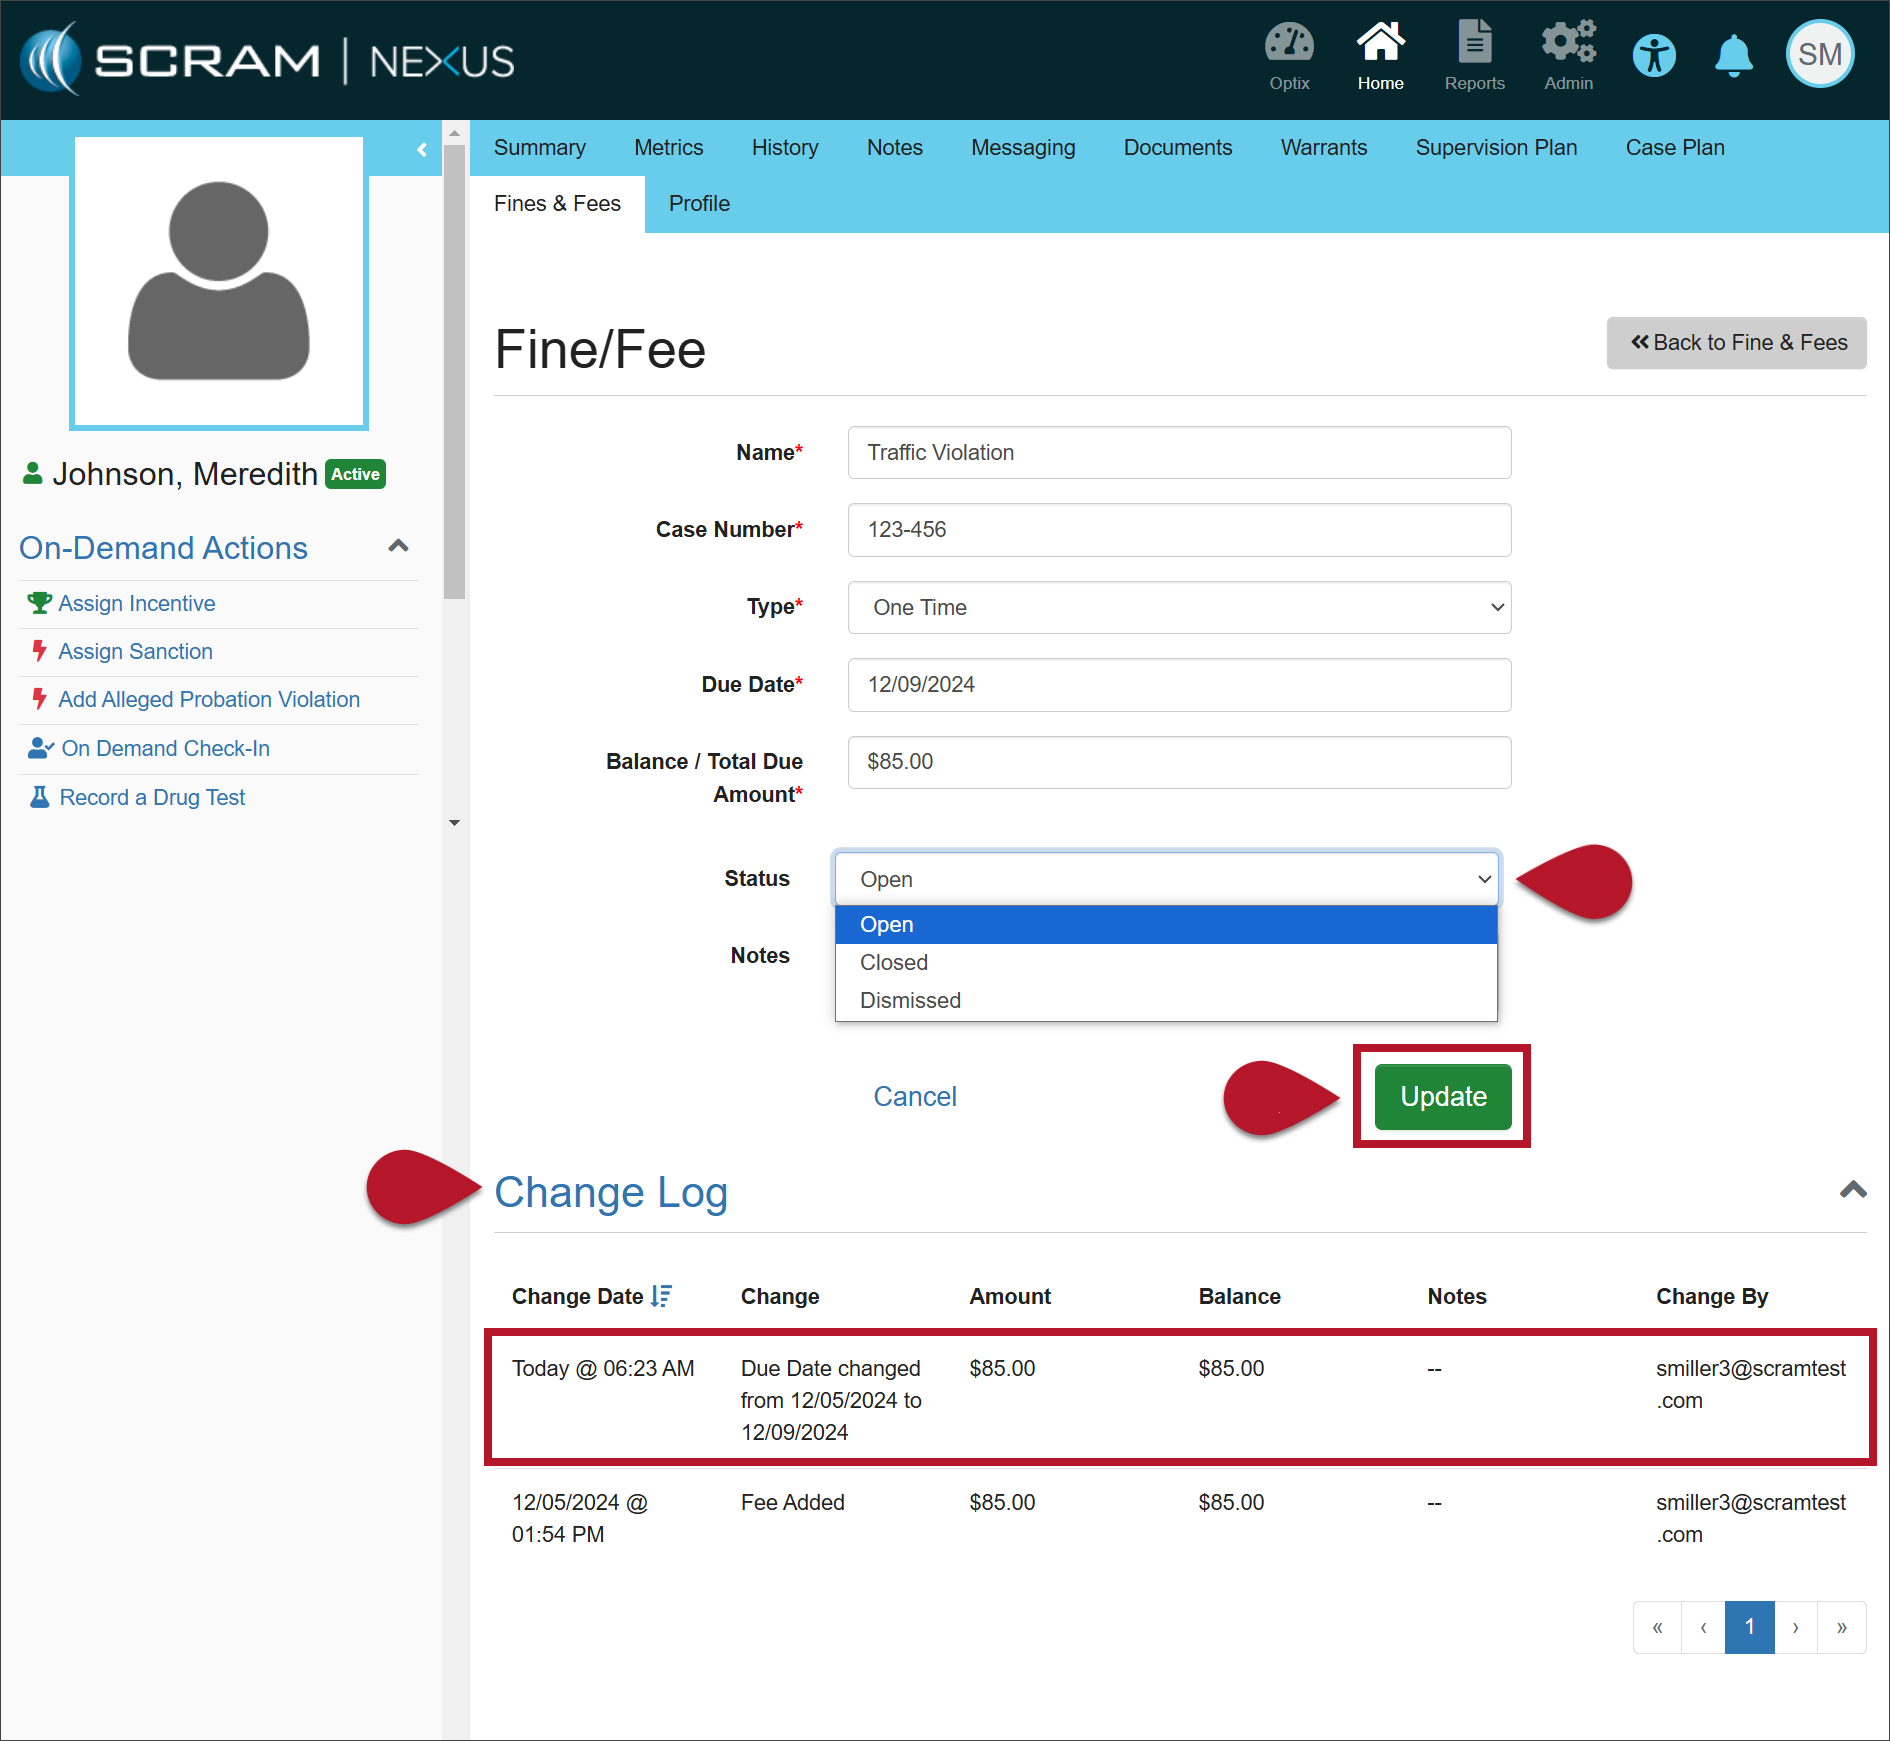
Task: Collapse the left sidebar panel arrow
Action: click(422, 149)
